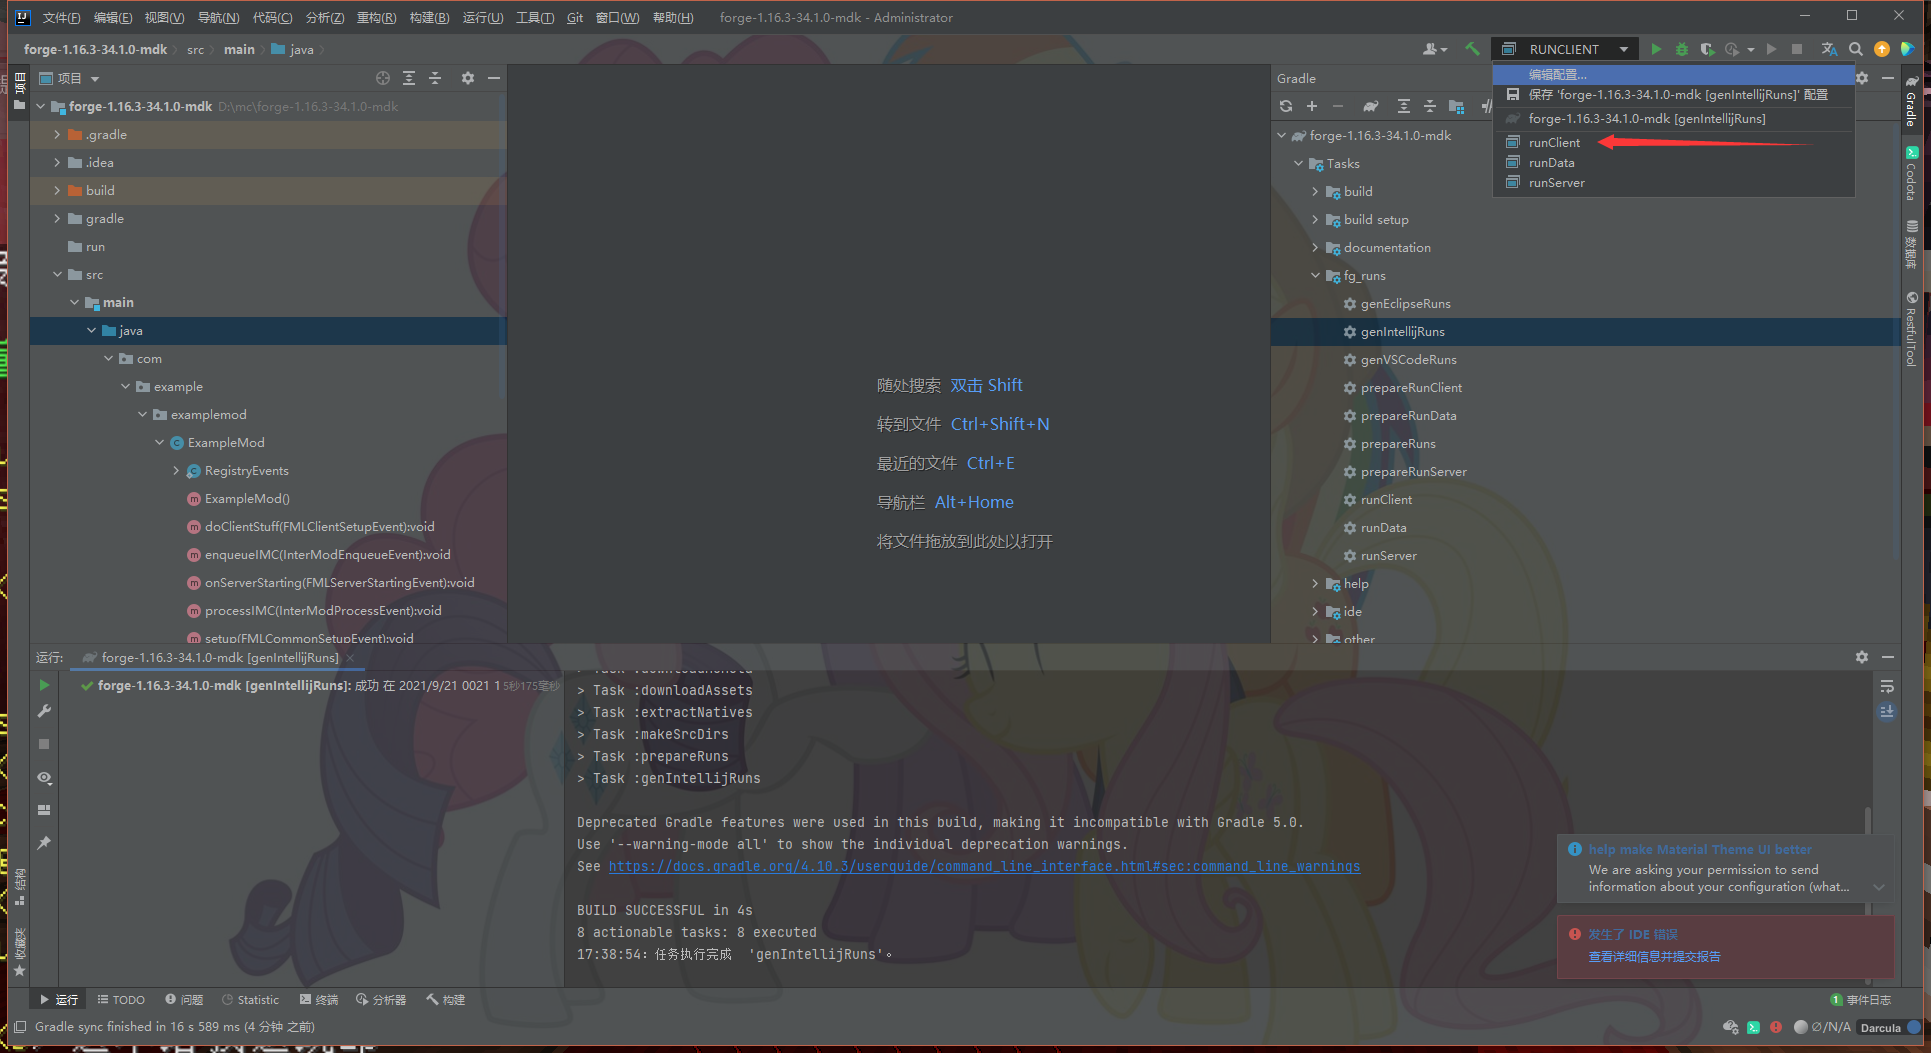1931x1053 pixels.
Task: Click the green Run button in top toolbar
Action: [1656, 49]
